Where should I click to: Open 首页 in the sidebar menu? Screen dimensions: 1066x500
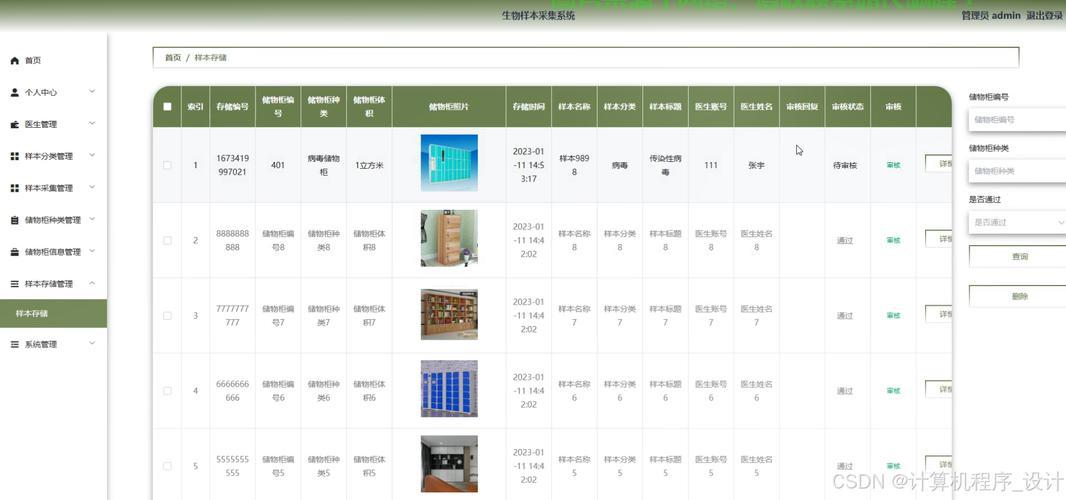tap(53, 61)
